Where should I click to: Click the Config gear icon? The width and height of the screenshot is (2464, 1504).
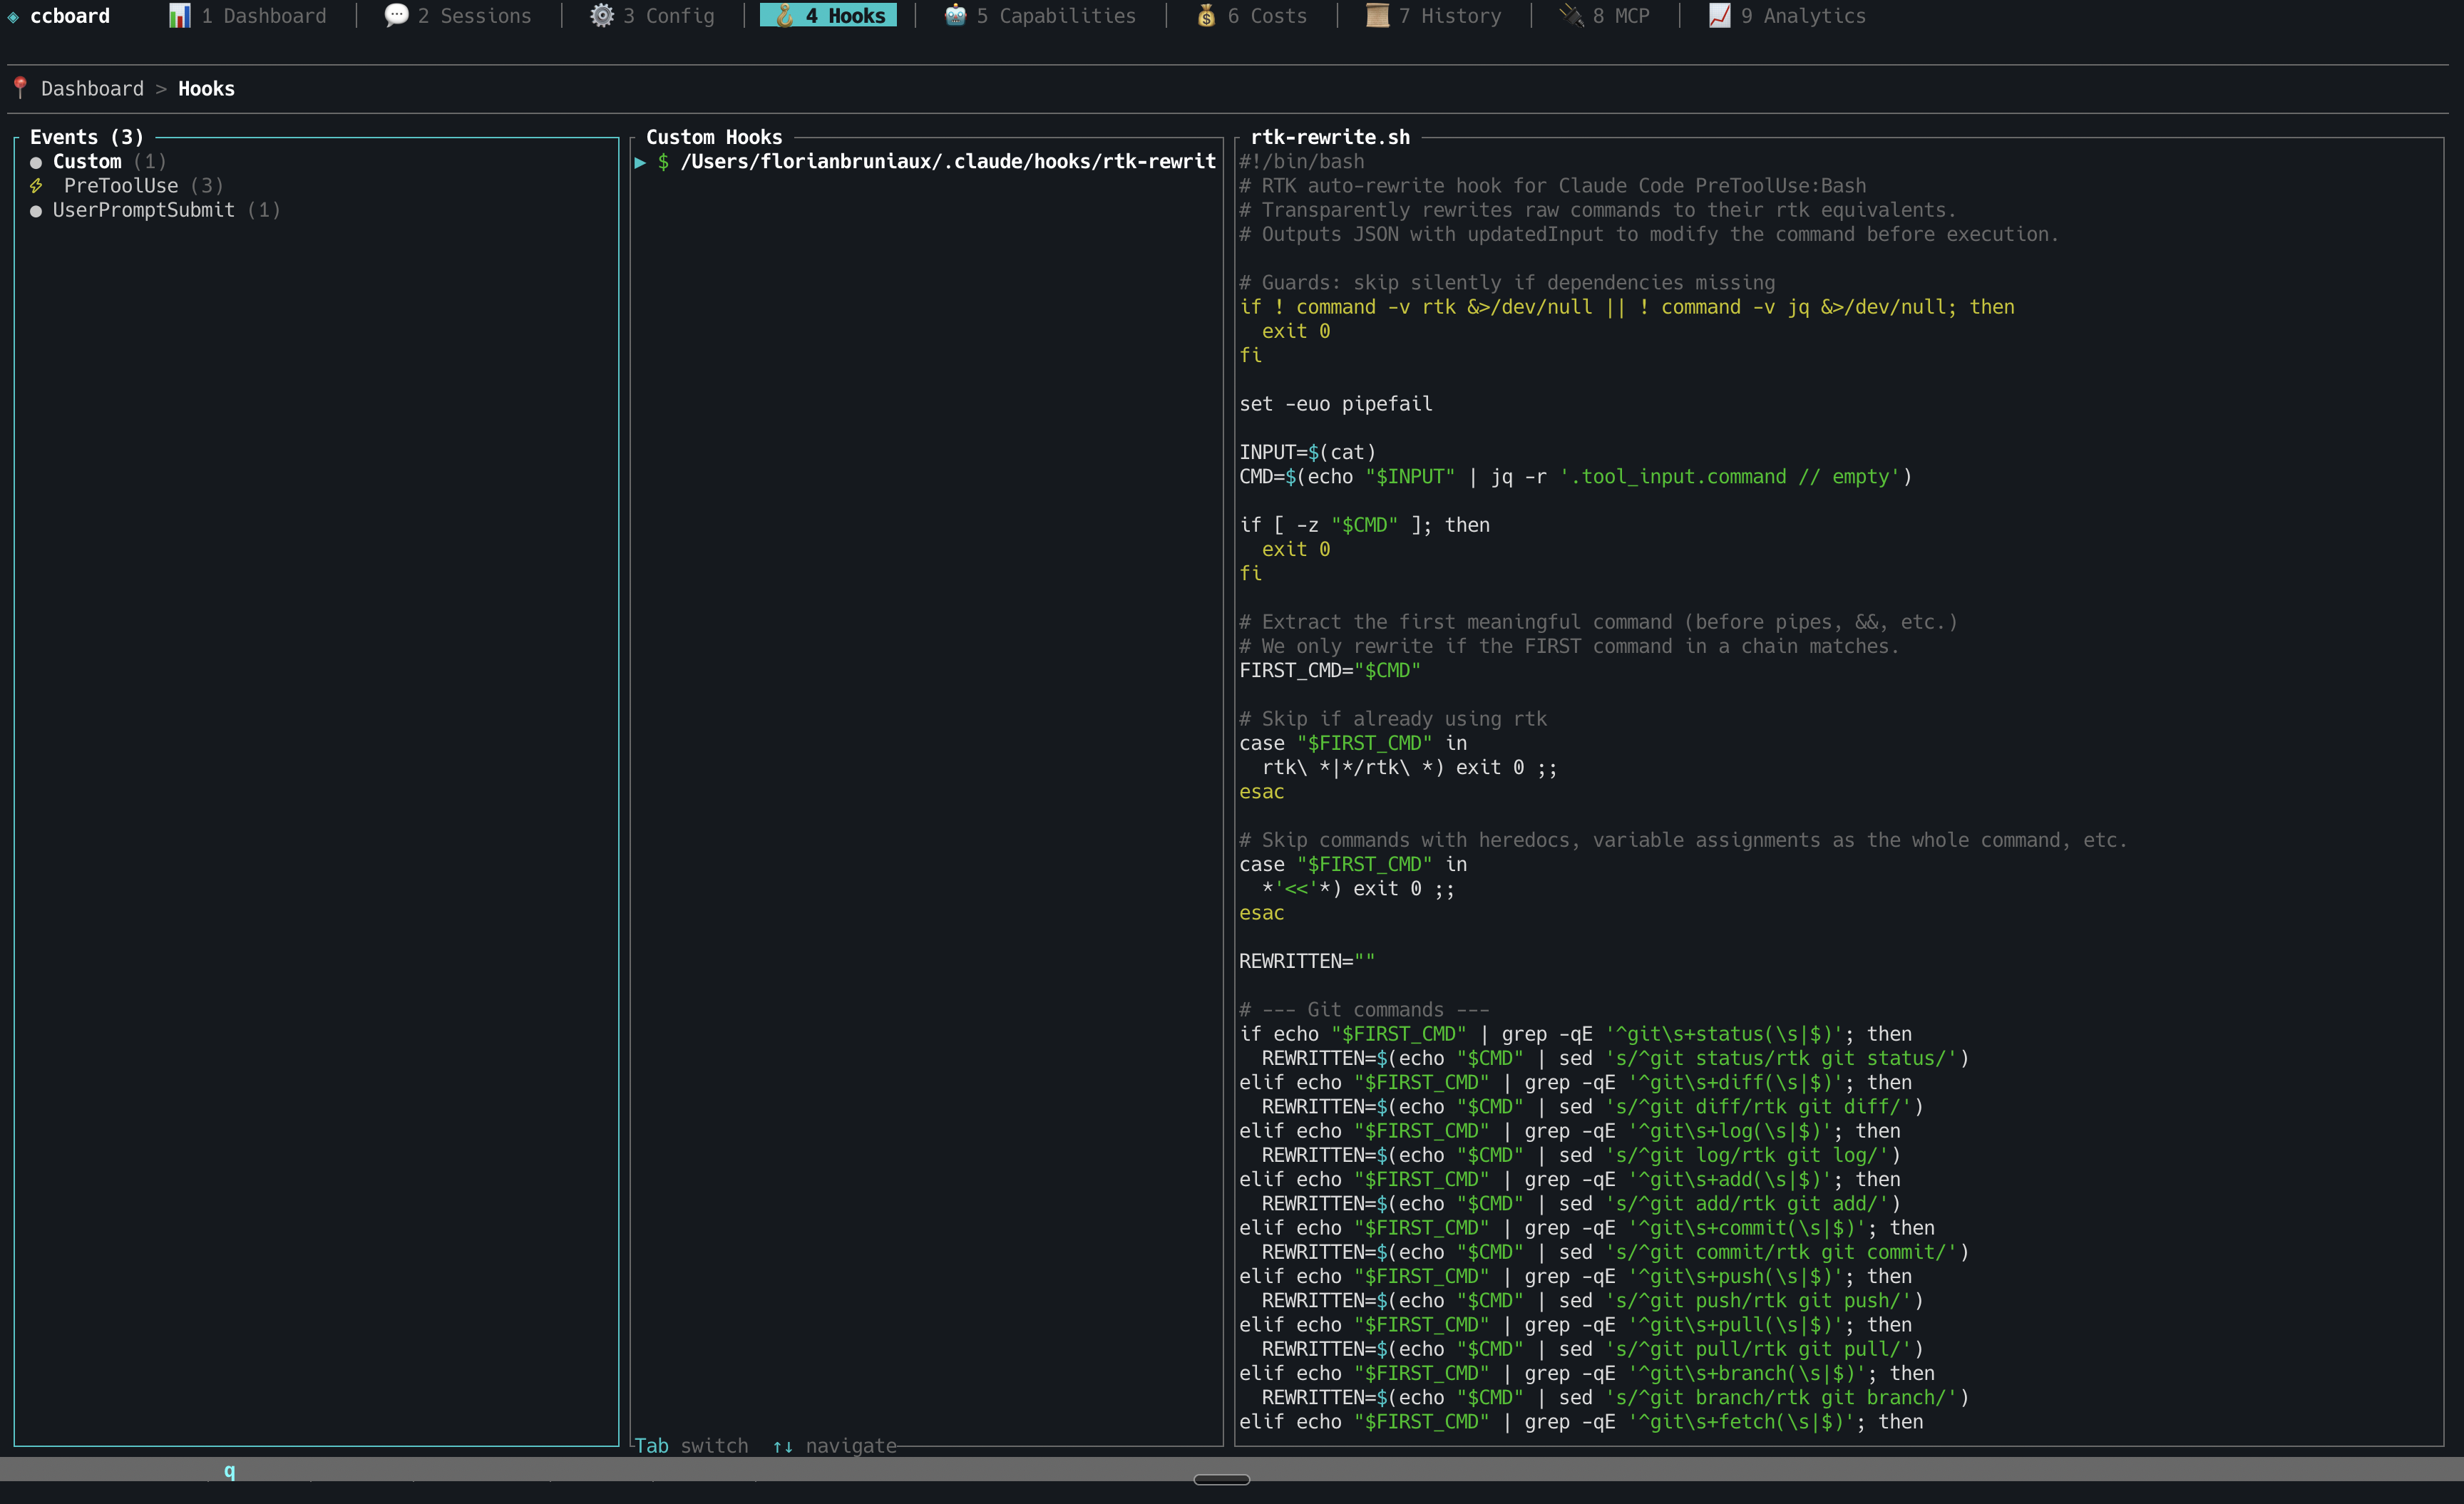point(601,16)
